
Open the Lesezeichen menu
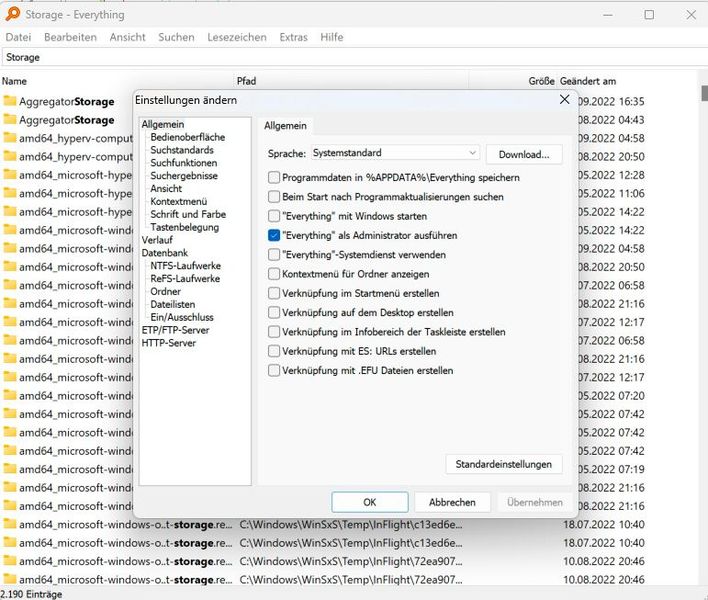point(236,37)
